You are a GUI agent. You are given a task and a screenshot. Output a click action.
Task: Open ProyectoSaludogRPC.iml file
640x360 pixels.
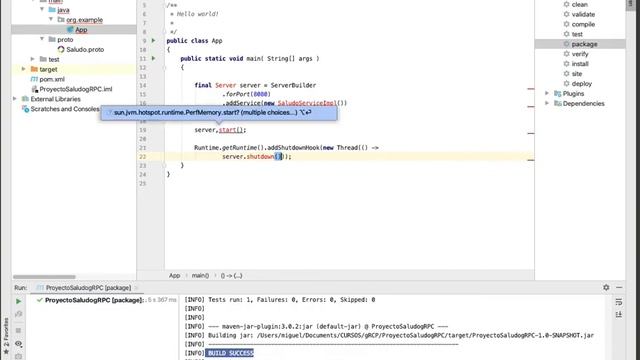click(76, 89)
